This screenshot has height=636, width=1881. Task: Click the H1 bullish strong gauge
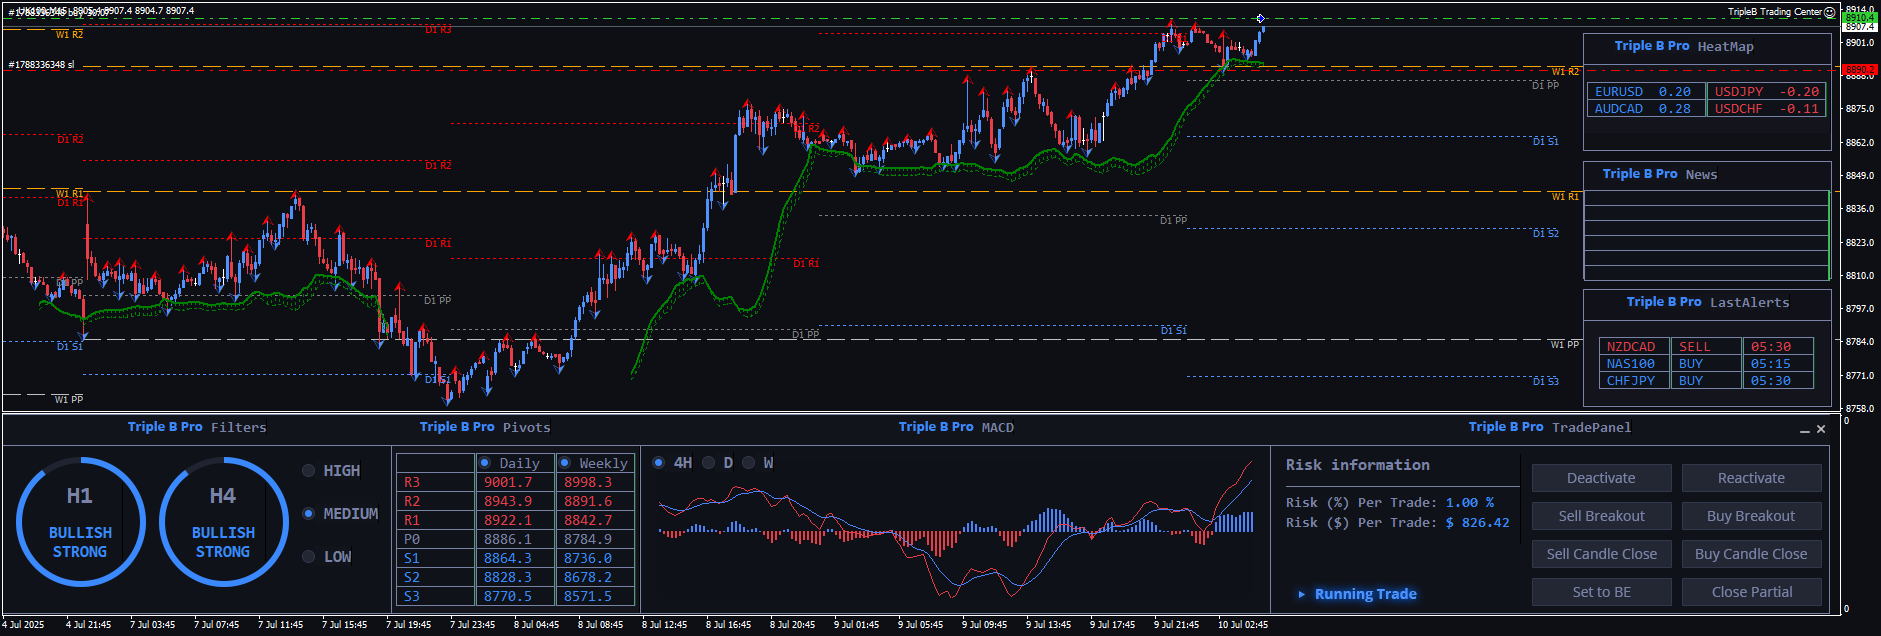coord(80,521)
